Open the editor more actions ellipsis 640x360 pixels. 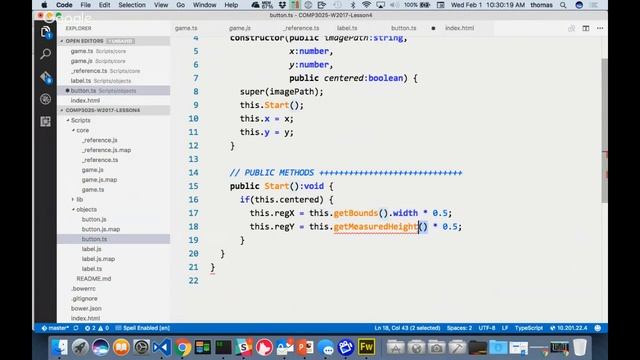click(x=600, y=28)
